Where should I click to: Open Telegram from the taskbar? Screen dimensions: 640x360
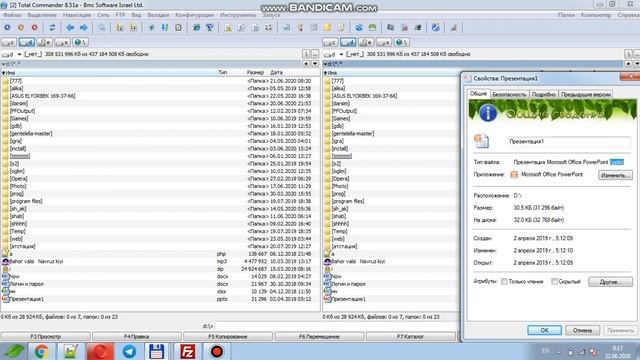click(129, 351)
